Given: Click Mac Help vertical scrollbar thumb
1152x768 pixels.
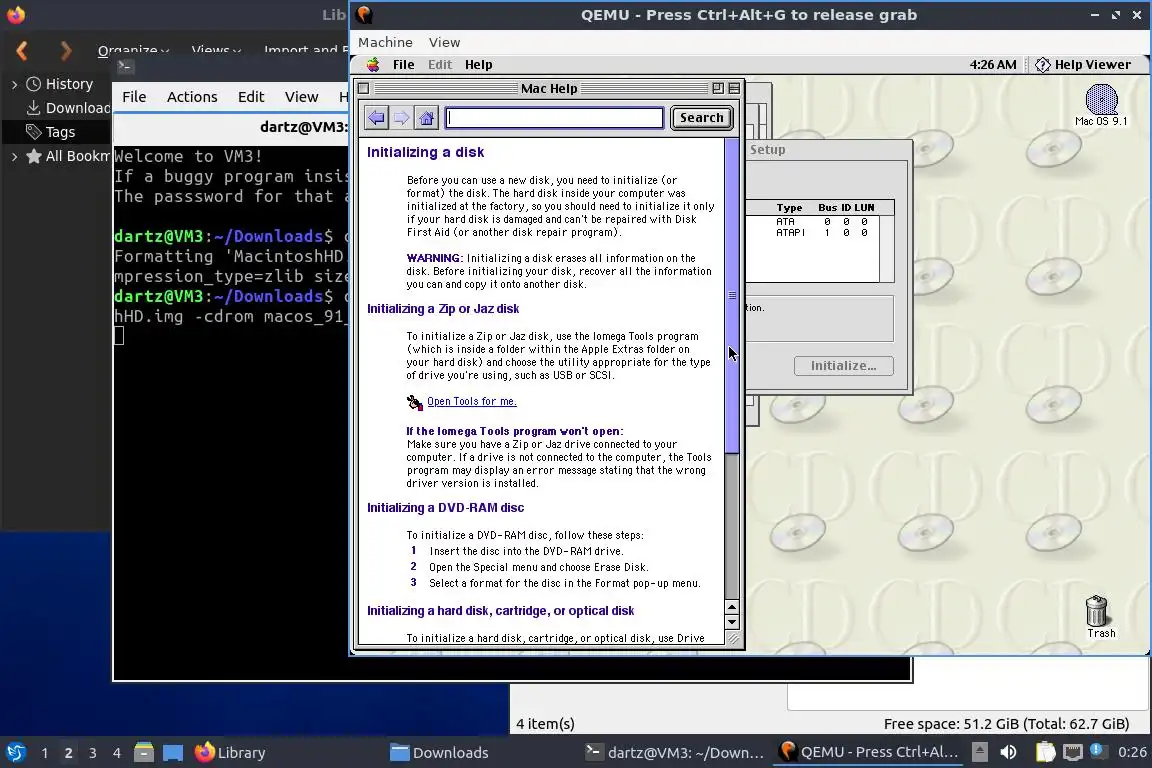Looking at the screenshot, I should [x=732, y=295].
